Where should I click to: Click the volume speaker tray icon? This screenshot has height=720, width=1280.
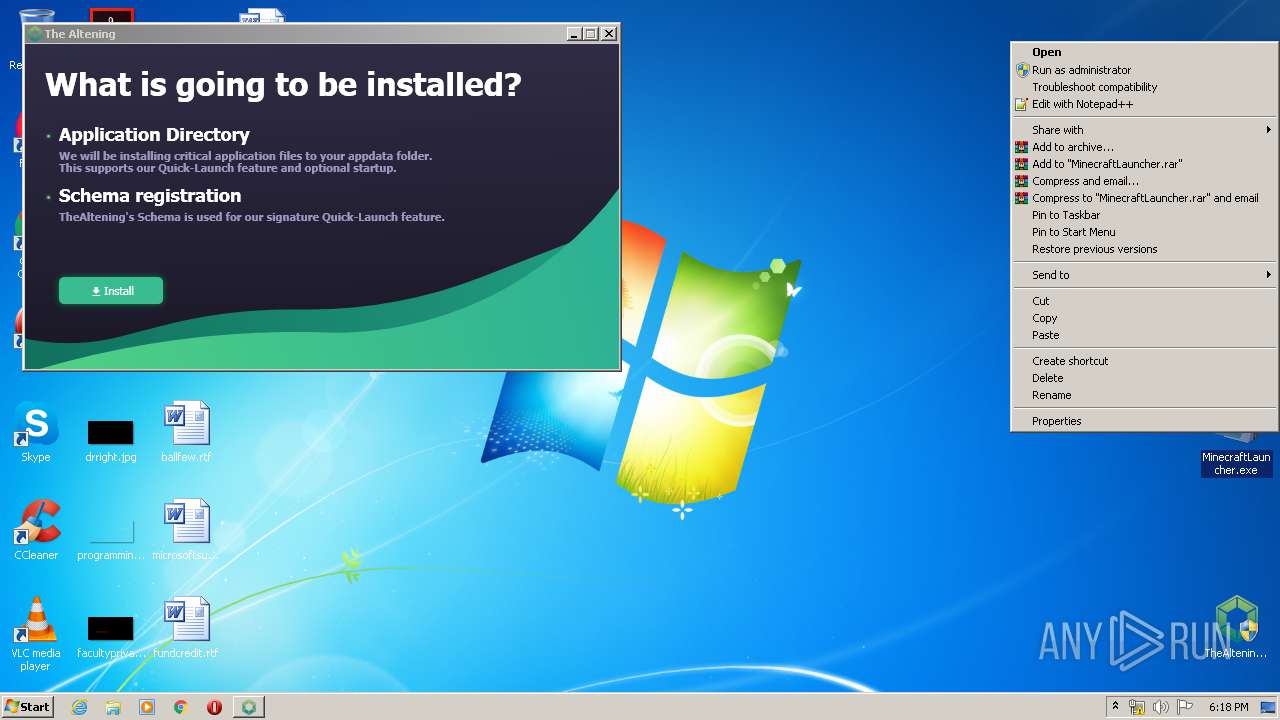click(x=1161, y=707)
